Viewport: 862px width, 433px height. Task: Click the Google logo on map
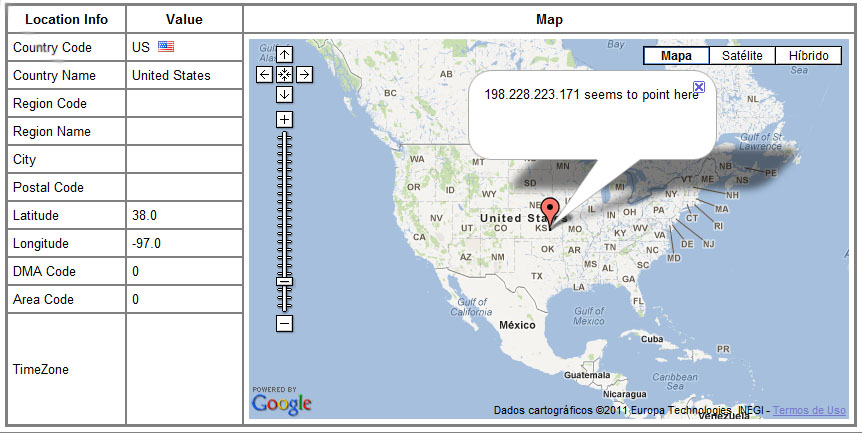click(x=282, y=403)
